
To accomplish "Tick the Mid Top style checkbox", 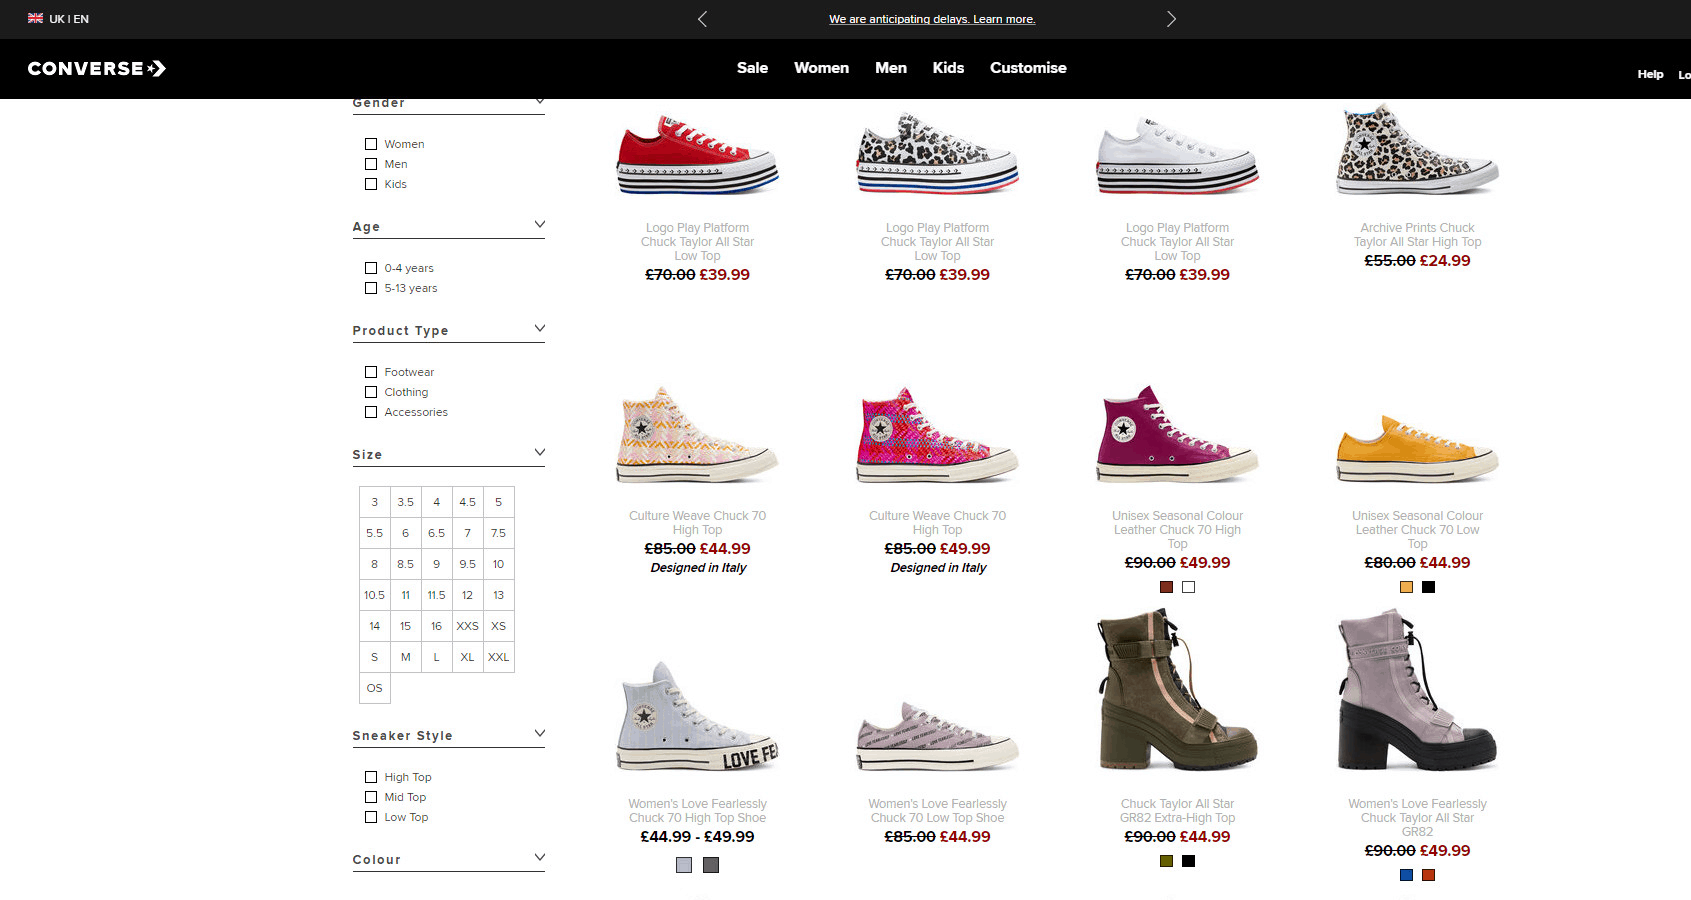I will (371, 797).
